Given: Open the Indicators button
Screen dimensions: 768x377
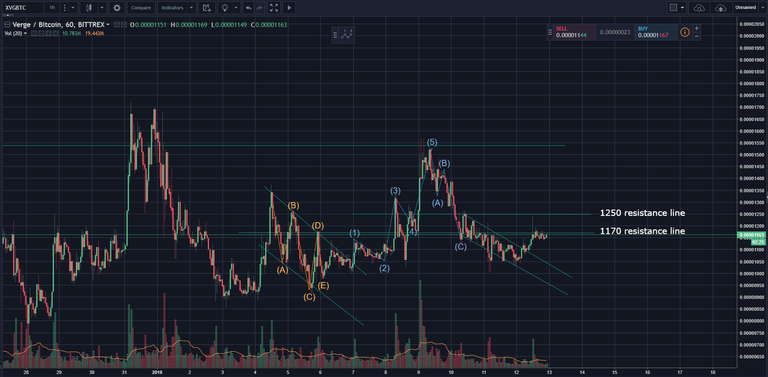Looking at the screenshot, I should click(172, 8).
